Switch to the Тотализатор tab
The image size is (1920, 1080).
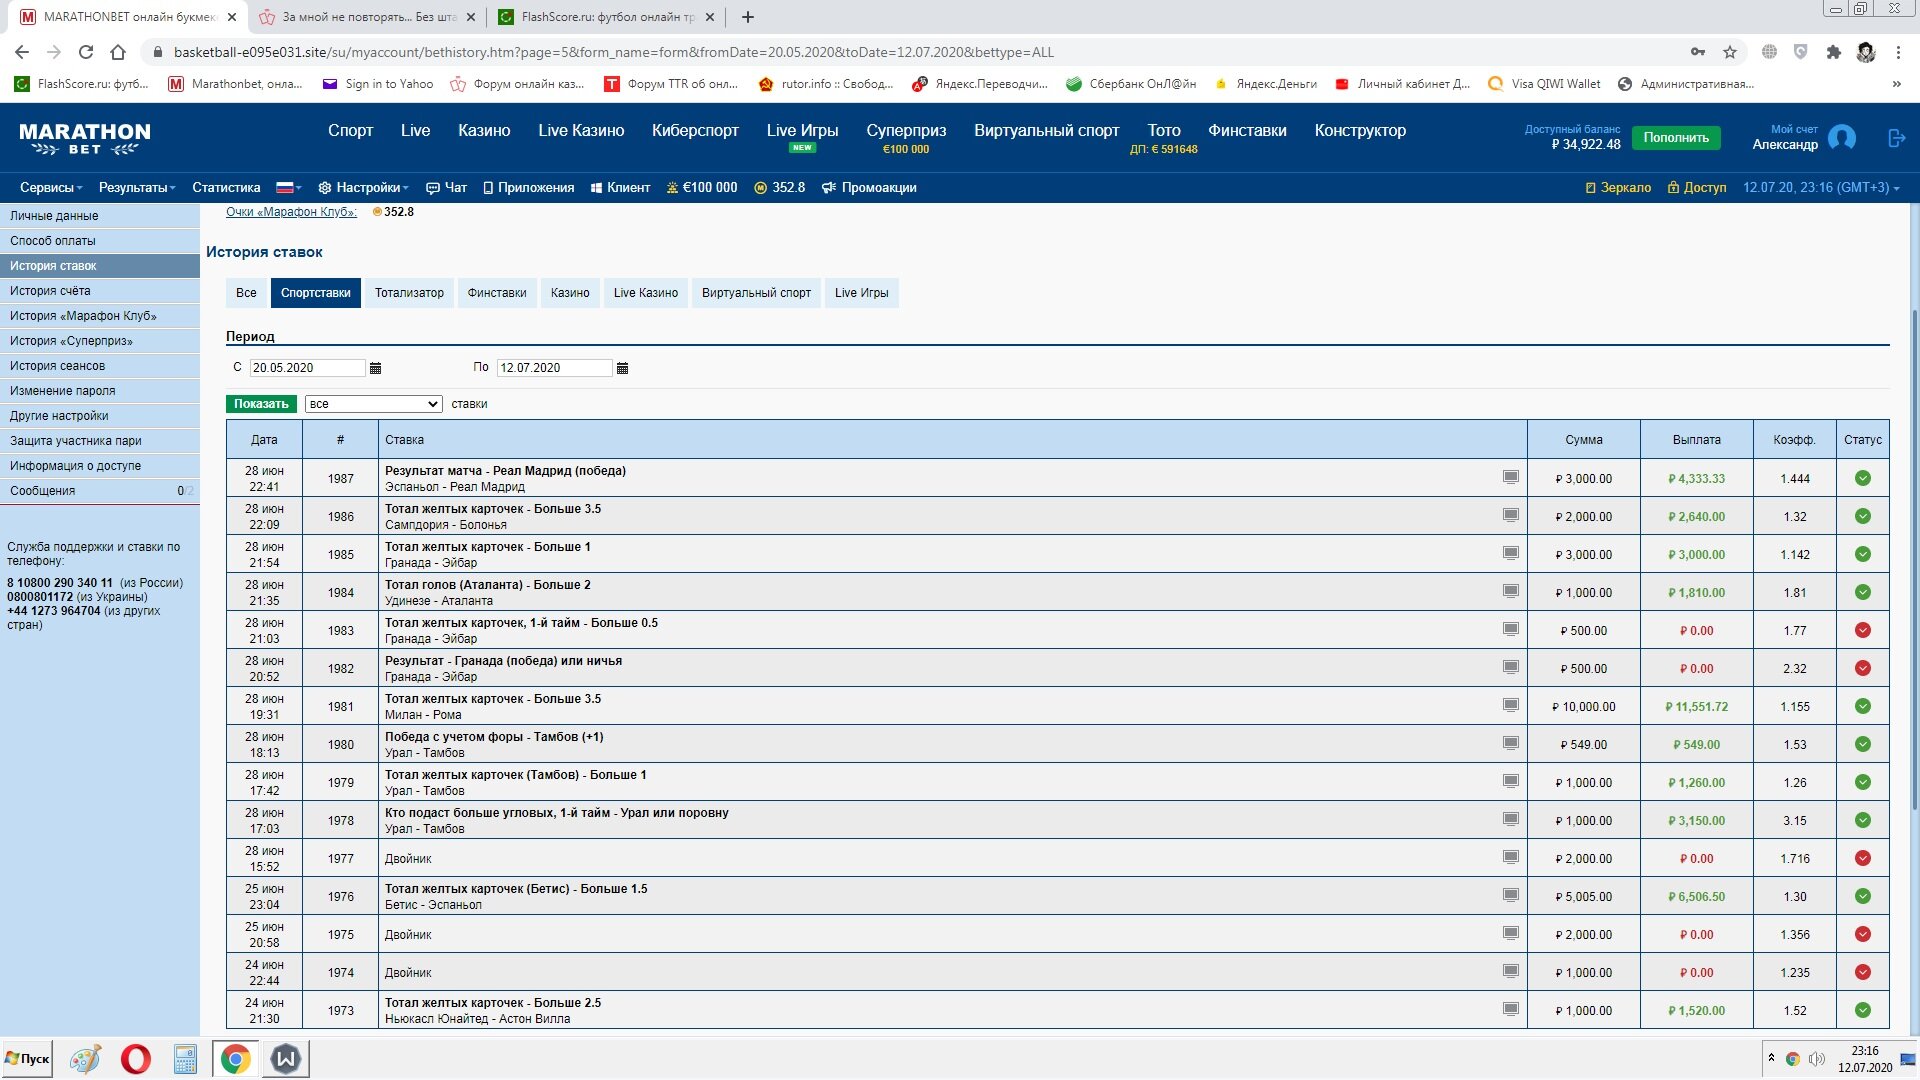[409, 293]
